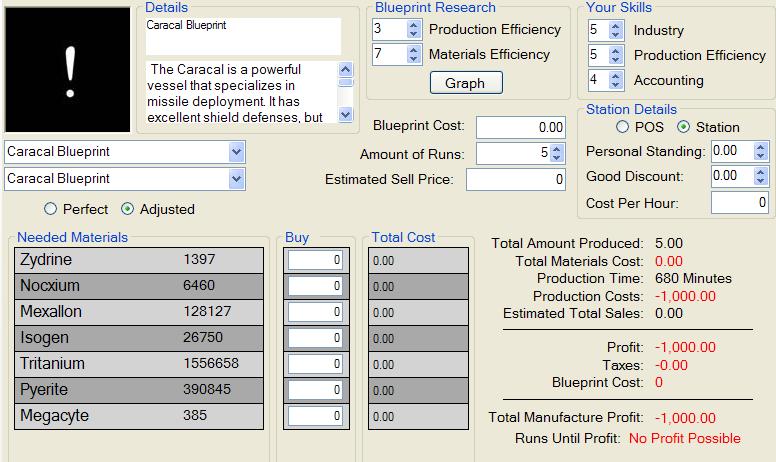Click description scrollbar up arrow
Image resolution: width=776 pixels, height=462 pixels.
pos(345,69)
